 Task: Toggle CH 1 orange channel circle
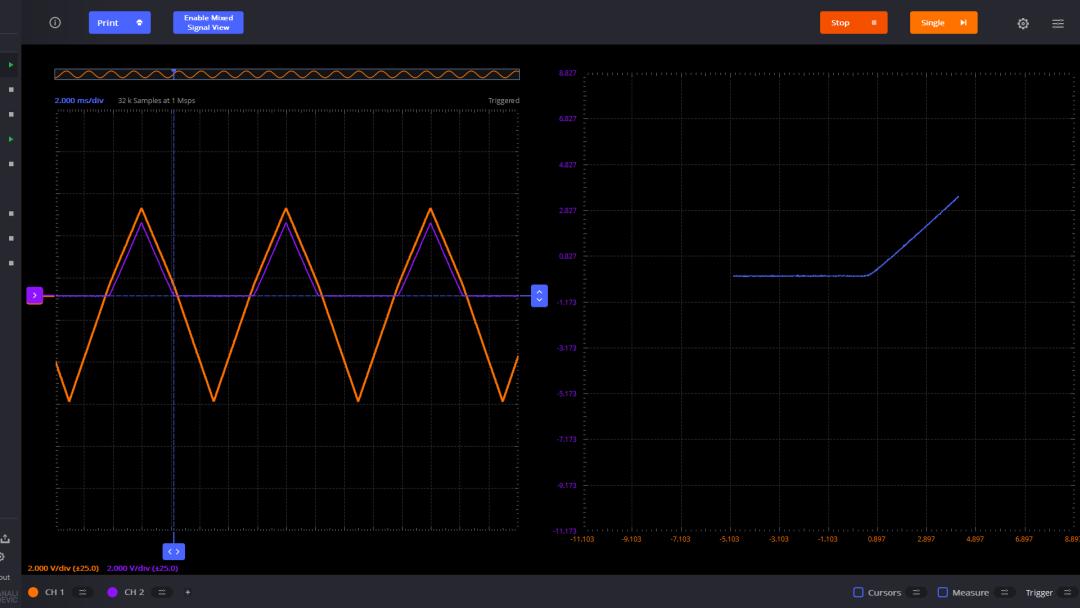(x=33, y=592)
